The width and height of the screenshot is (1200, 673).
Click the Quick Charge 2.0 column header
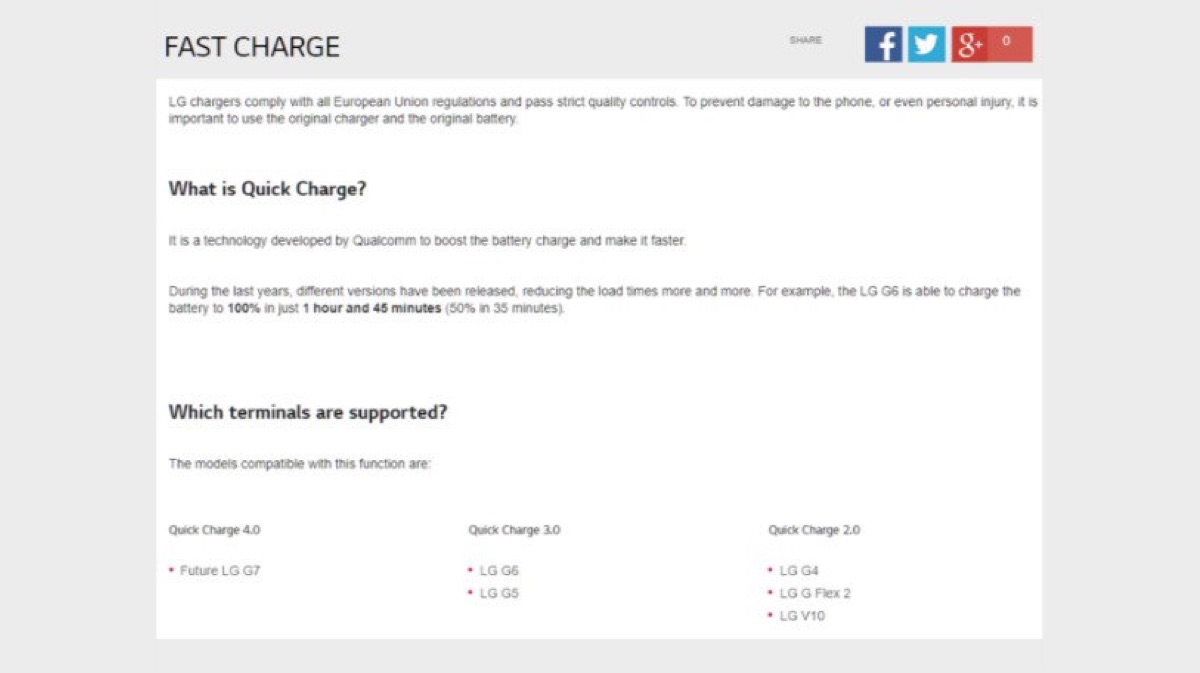click(x=814, y=530)
